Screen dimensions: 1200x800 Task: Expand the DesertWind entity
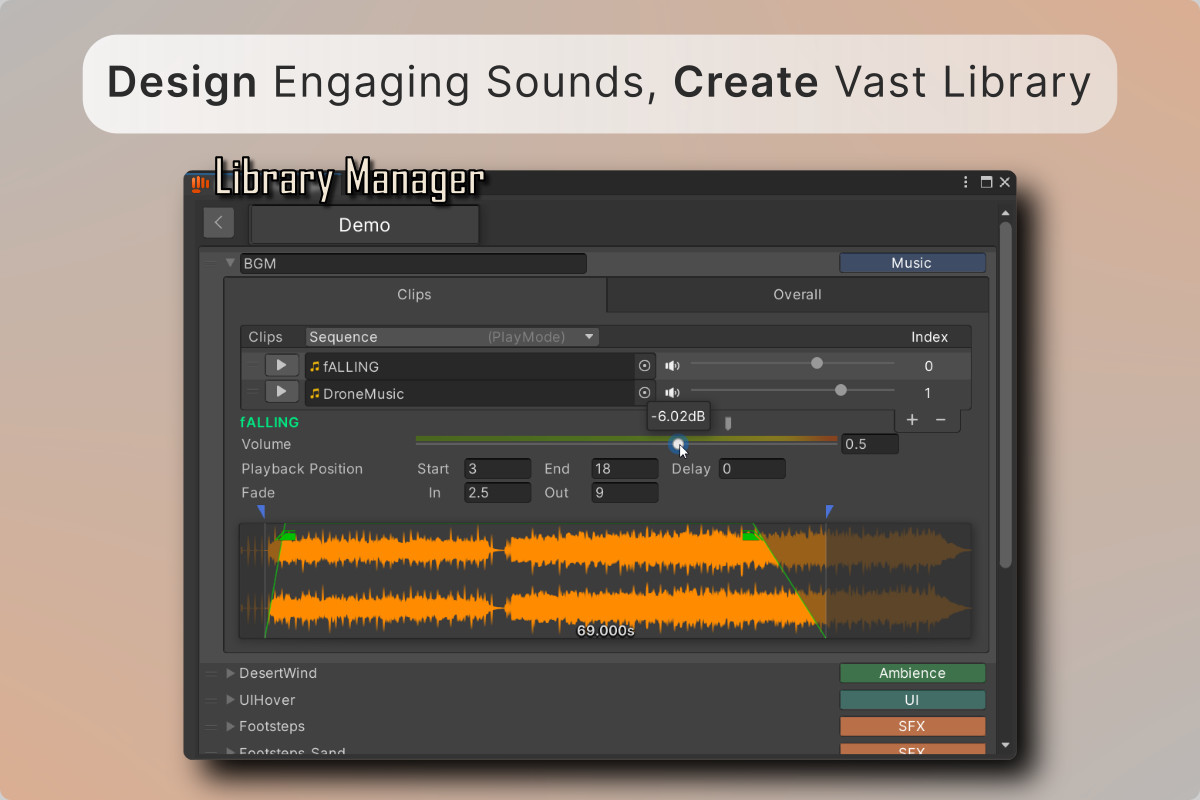[231, 673]
